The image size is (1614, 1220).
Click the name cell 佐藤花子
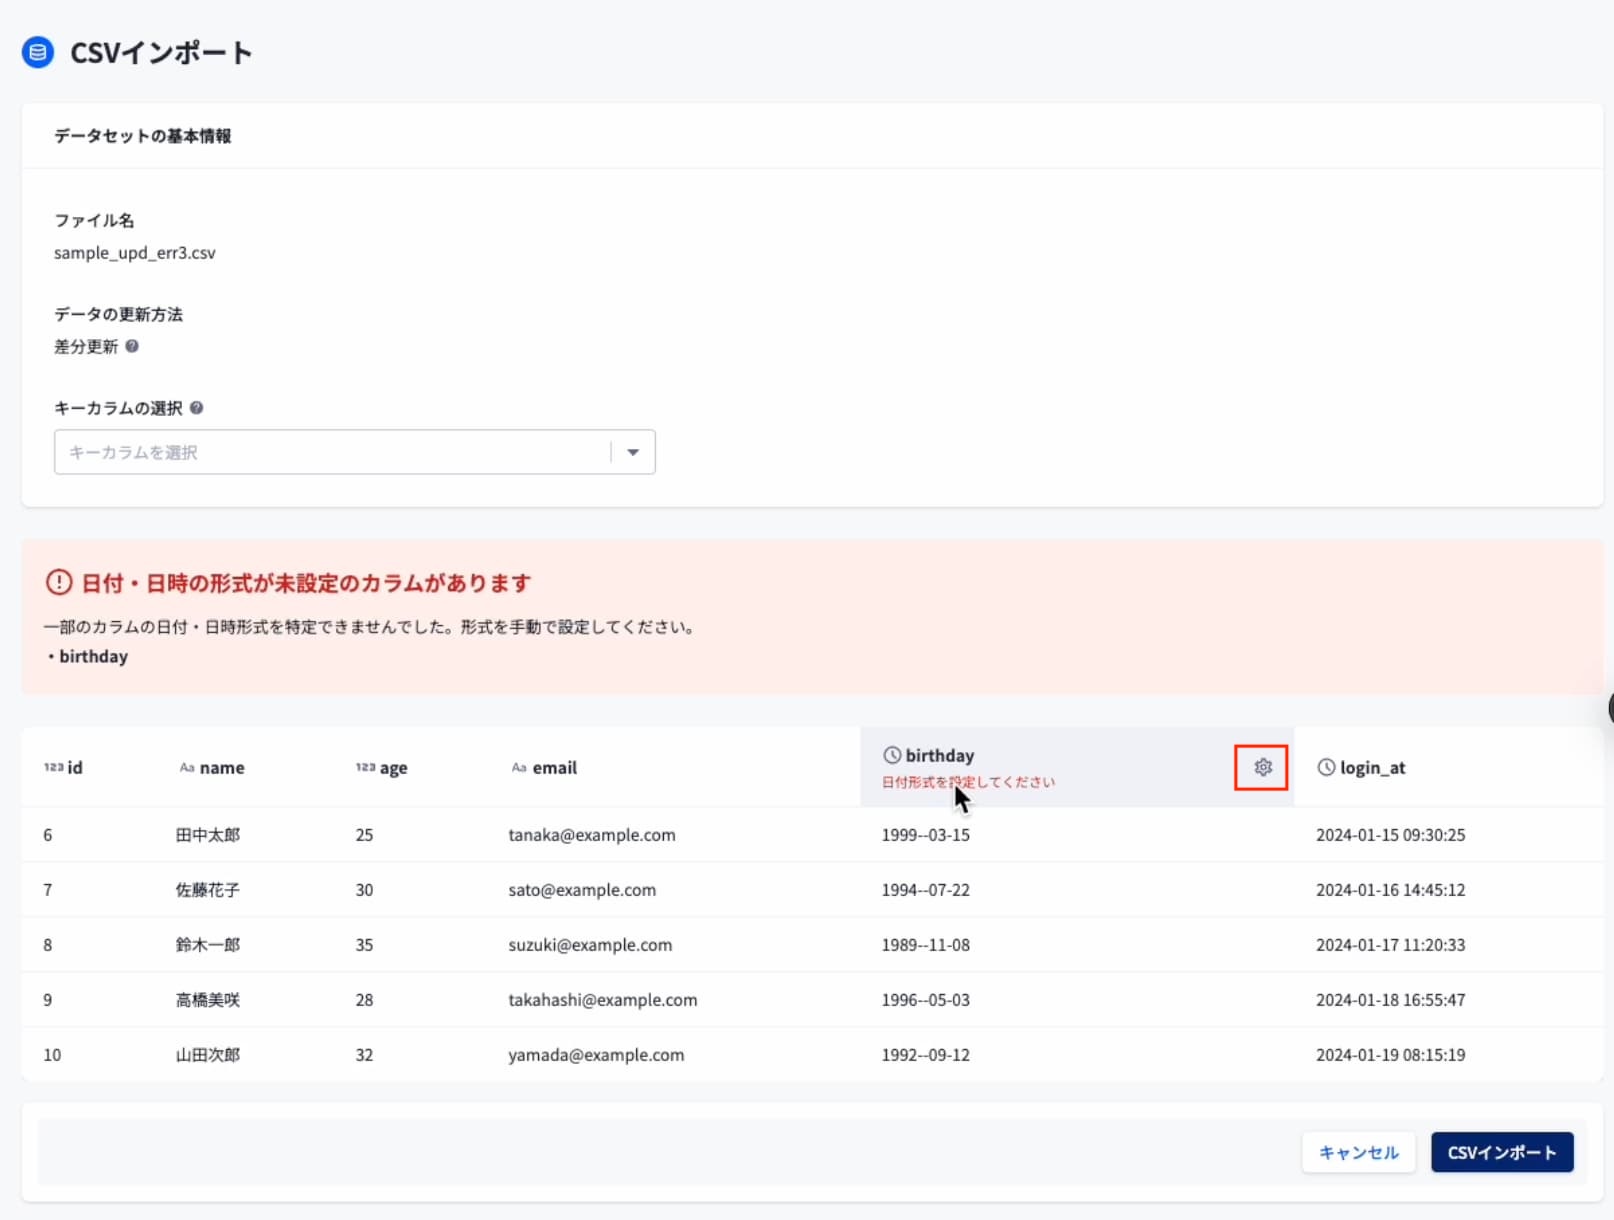tap(208, 890)
